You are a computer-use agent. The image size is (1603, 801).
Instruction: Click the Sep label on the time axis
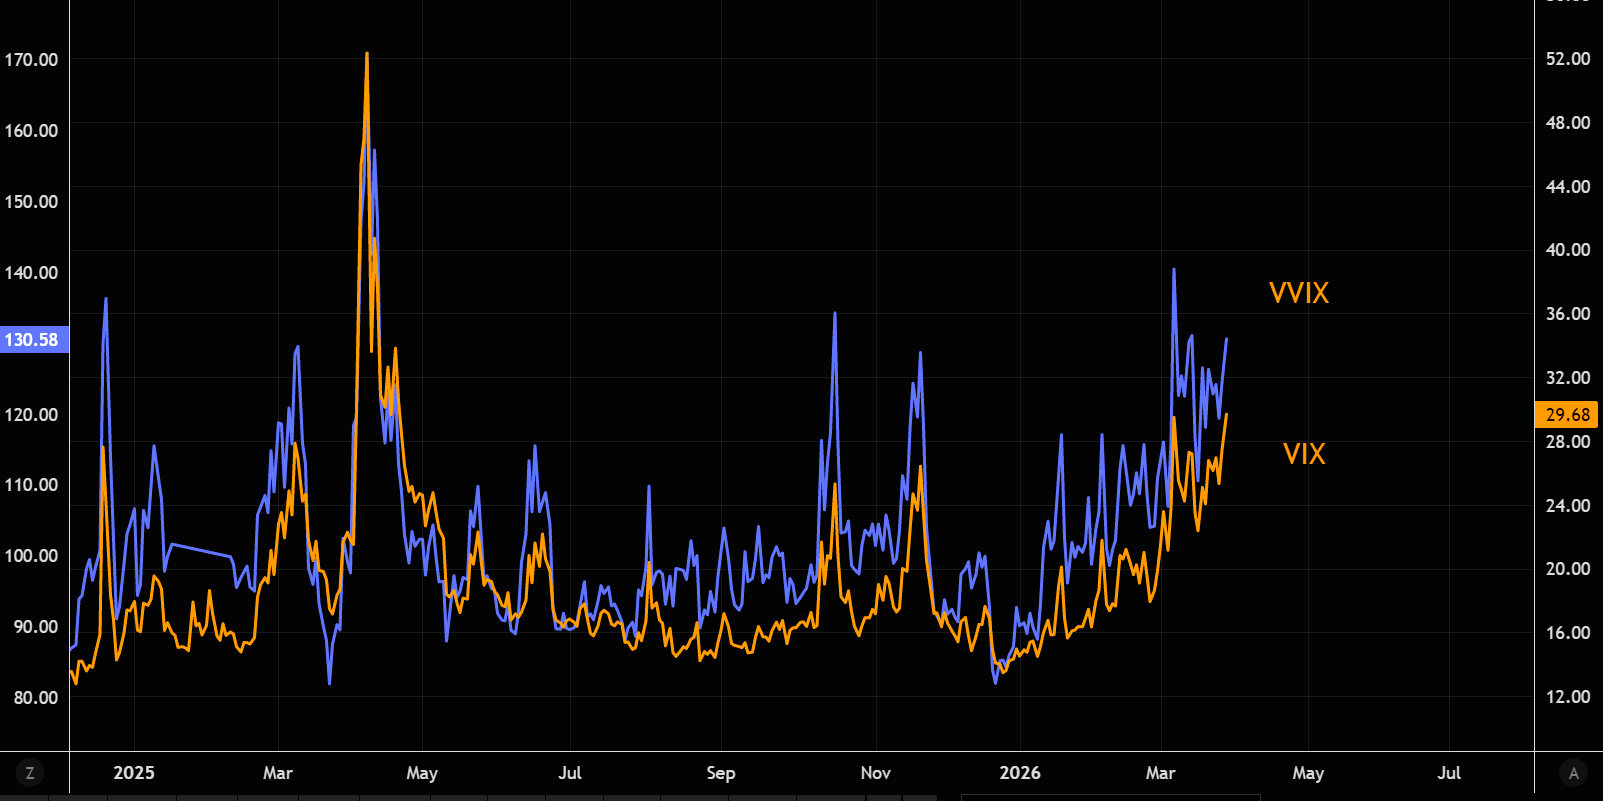coord(720,773)
